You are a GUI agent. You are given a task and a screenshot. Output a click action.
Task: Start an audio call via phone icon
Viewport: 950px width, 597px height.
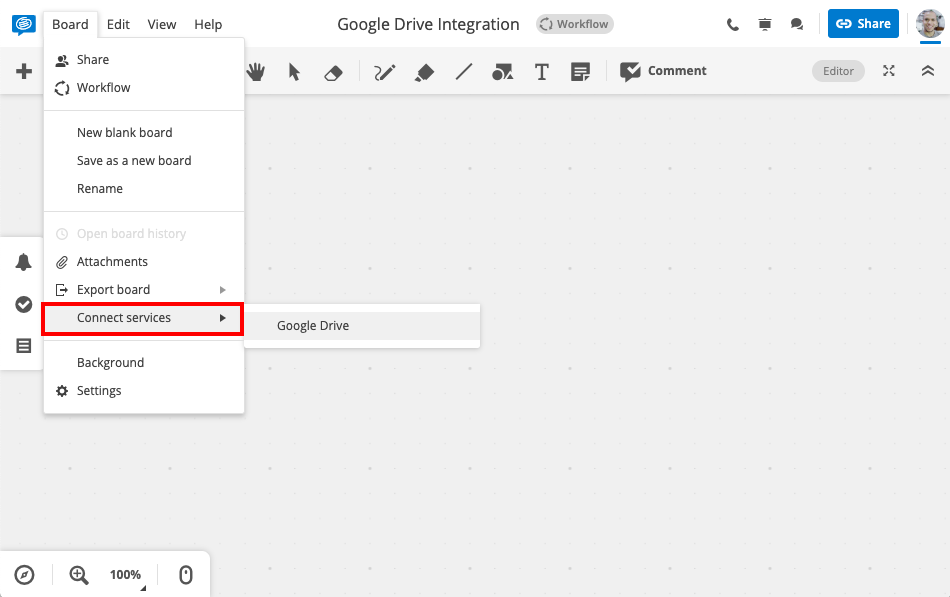732,24
